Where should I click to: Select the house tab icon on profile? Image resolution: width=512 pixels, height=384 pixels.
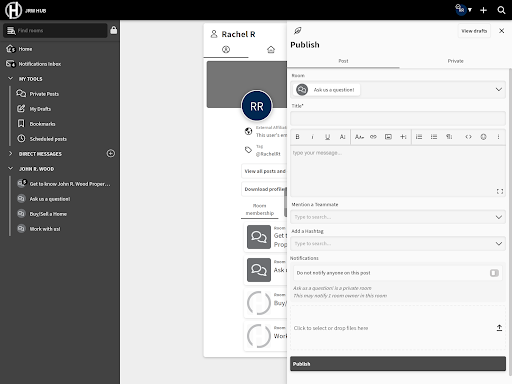(271, 50)
